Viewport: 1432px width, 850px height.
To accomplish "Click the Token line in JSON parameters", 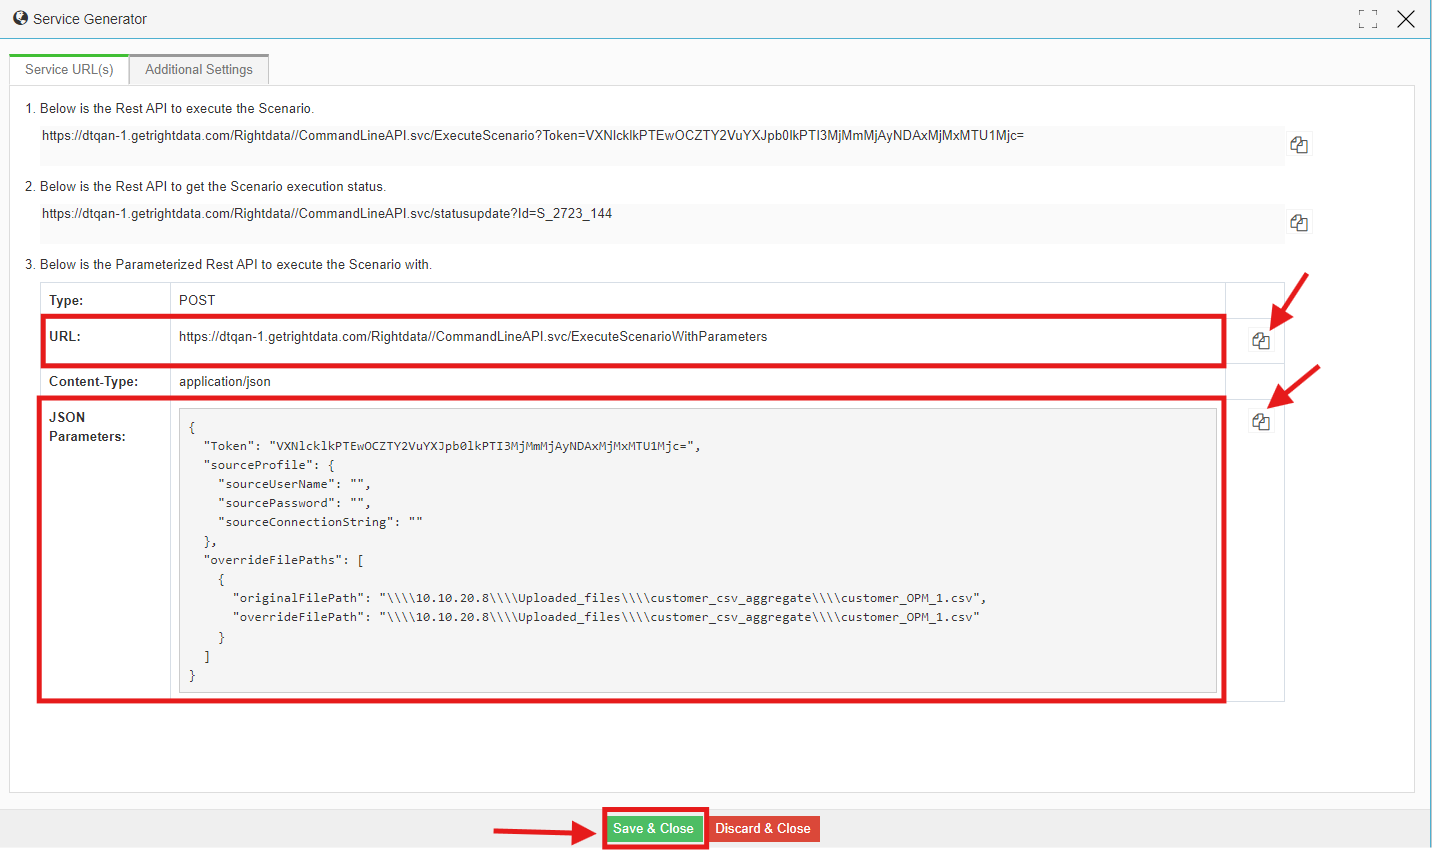I will (452, 446).
